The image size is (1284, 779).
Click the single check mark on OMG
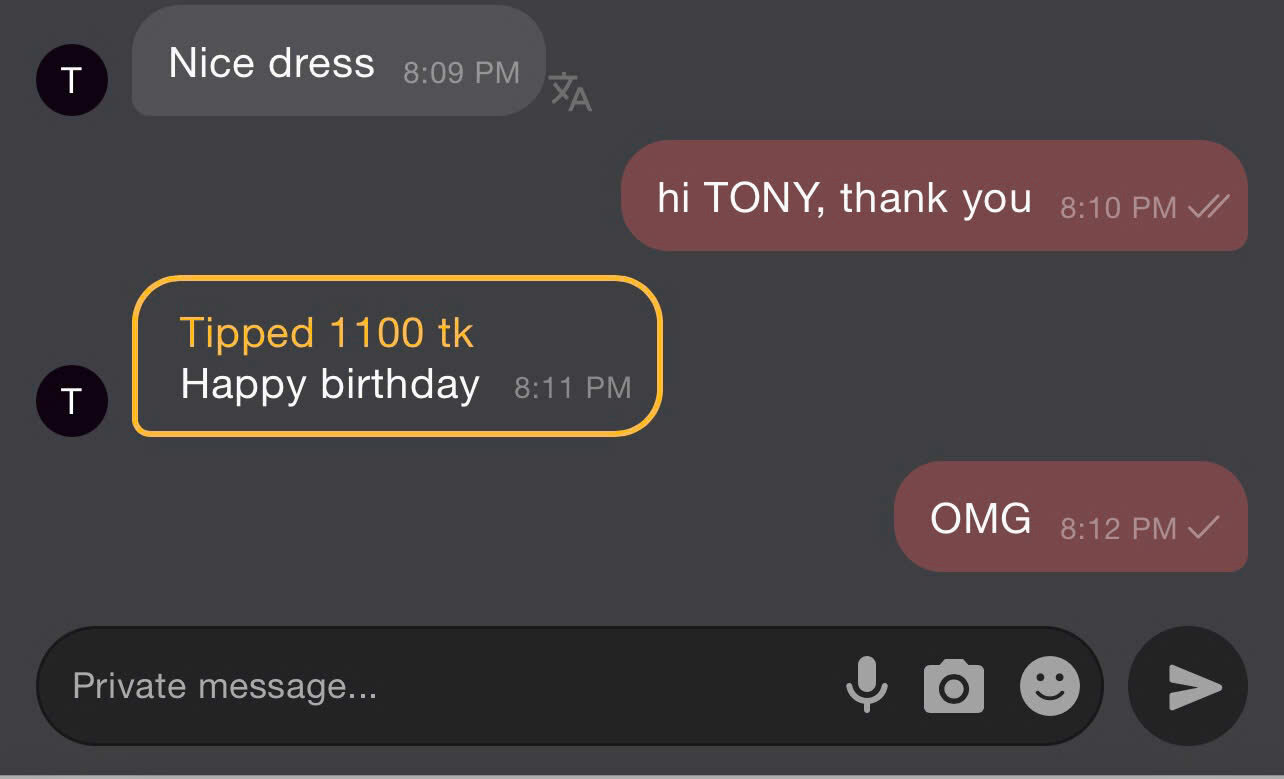pyautogui.click(x=1203, y=527)
